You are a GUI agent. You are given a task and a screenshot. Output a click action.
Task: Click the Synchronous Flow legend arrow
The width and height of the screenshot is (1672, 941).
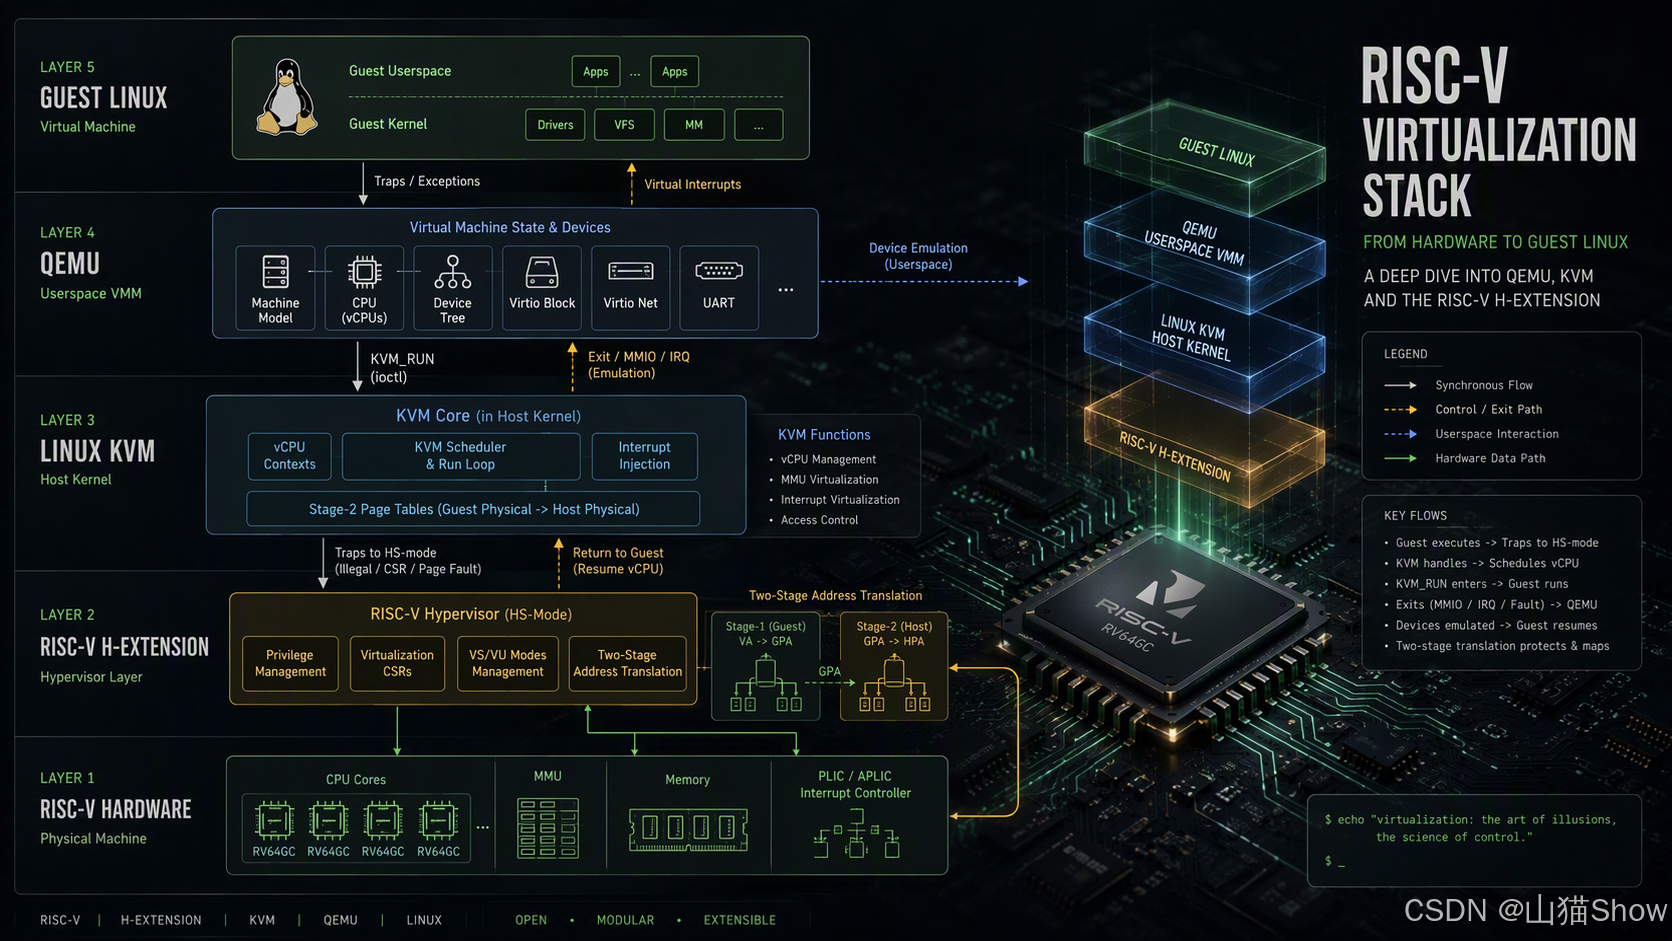(x=1400, y=385)
